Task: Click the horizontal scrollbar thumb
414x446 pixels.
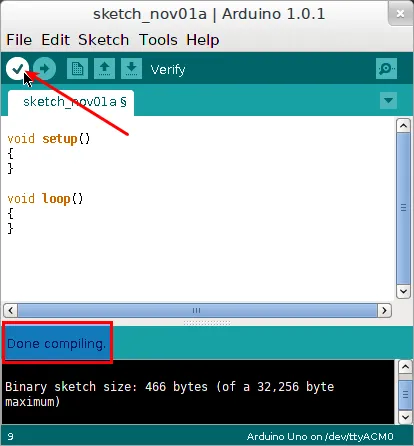Action: tap(197, 310)
